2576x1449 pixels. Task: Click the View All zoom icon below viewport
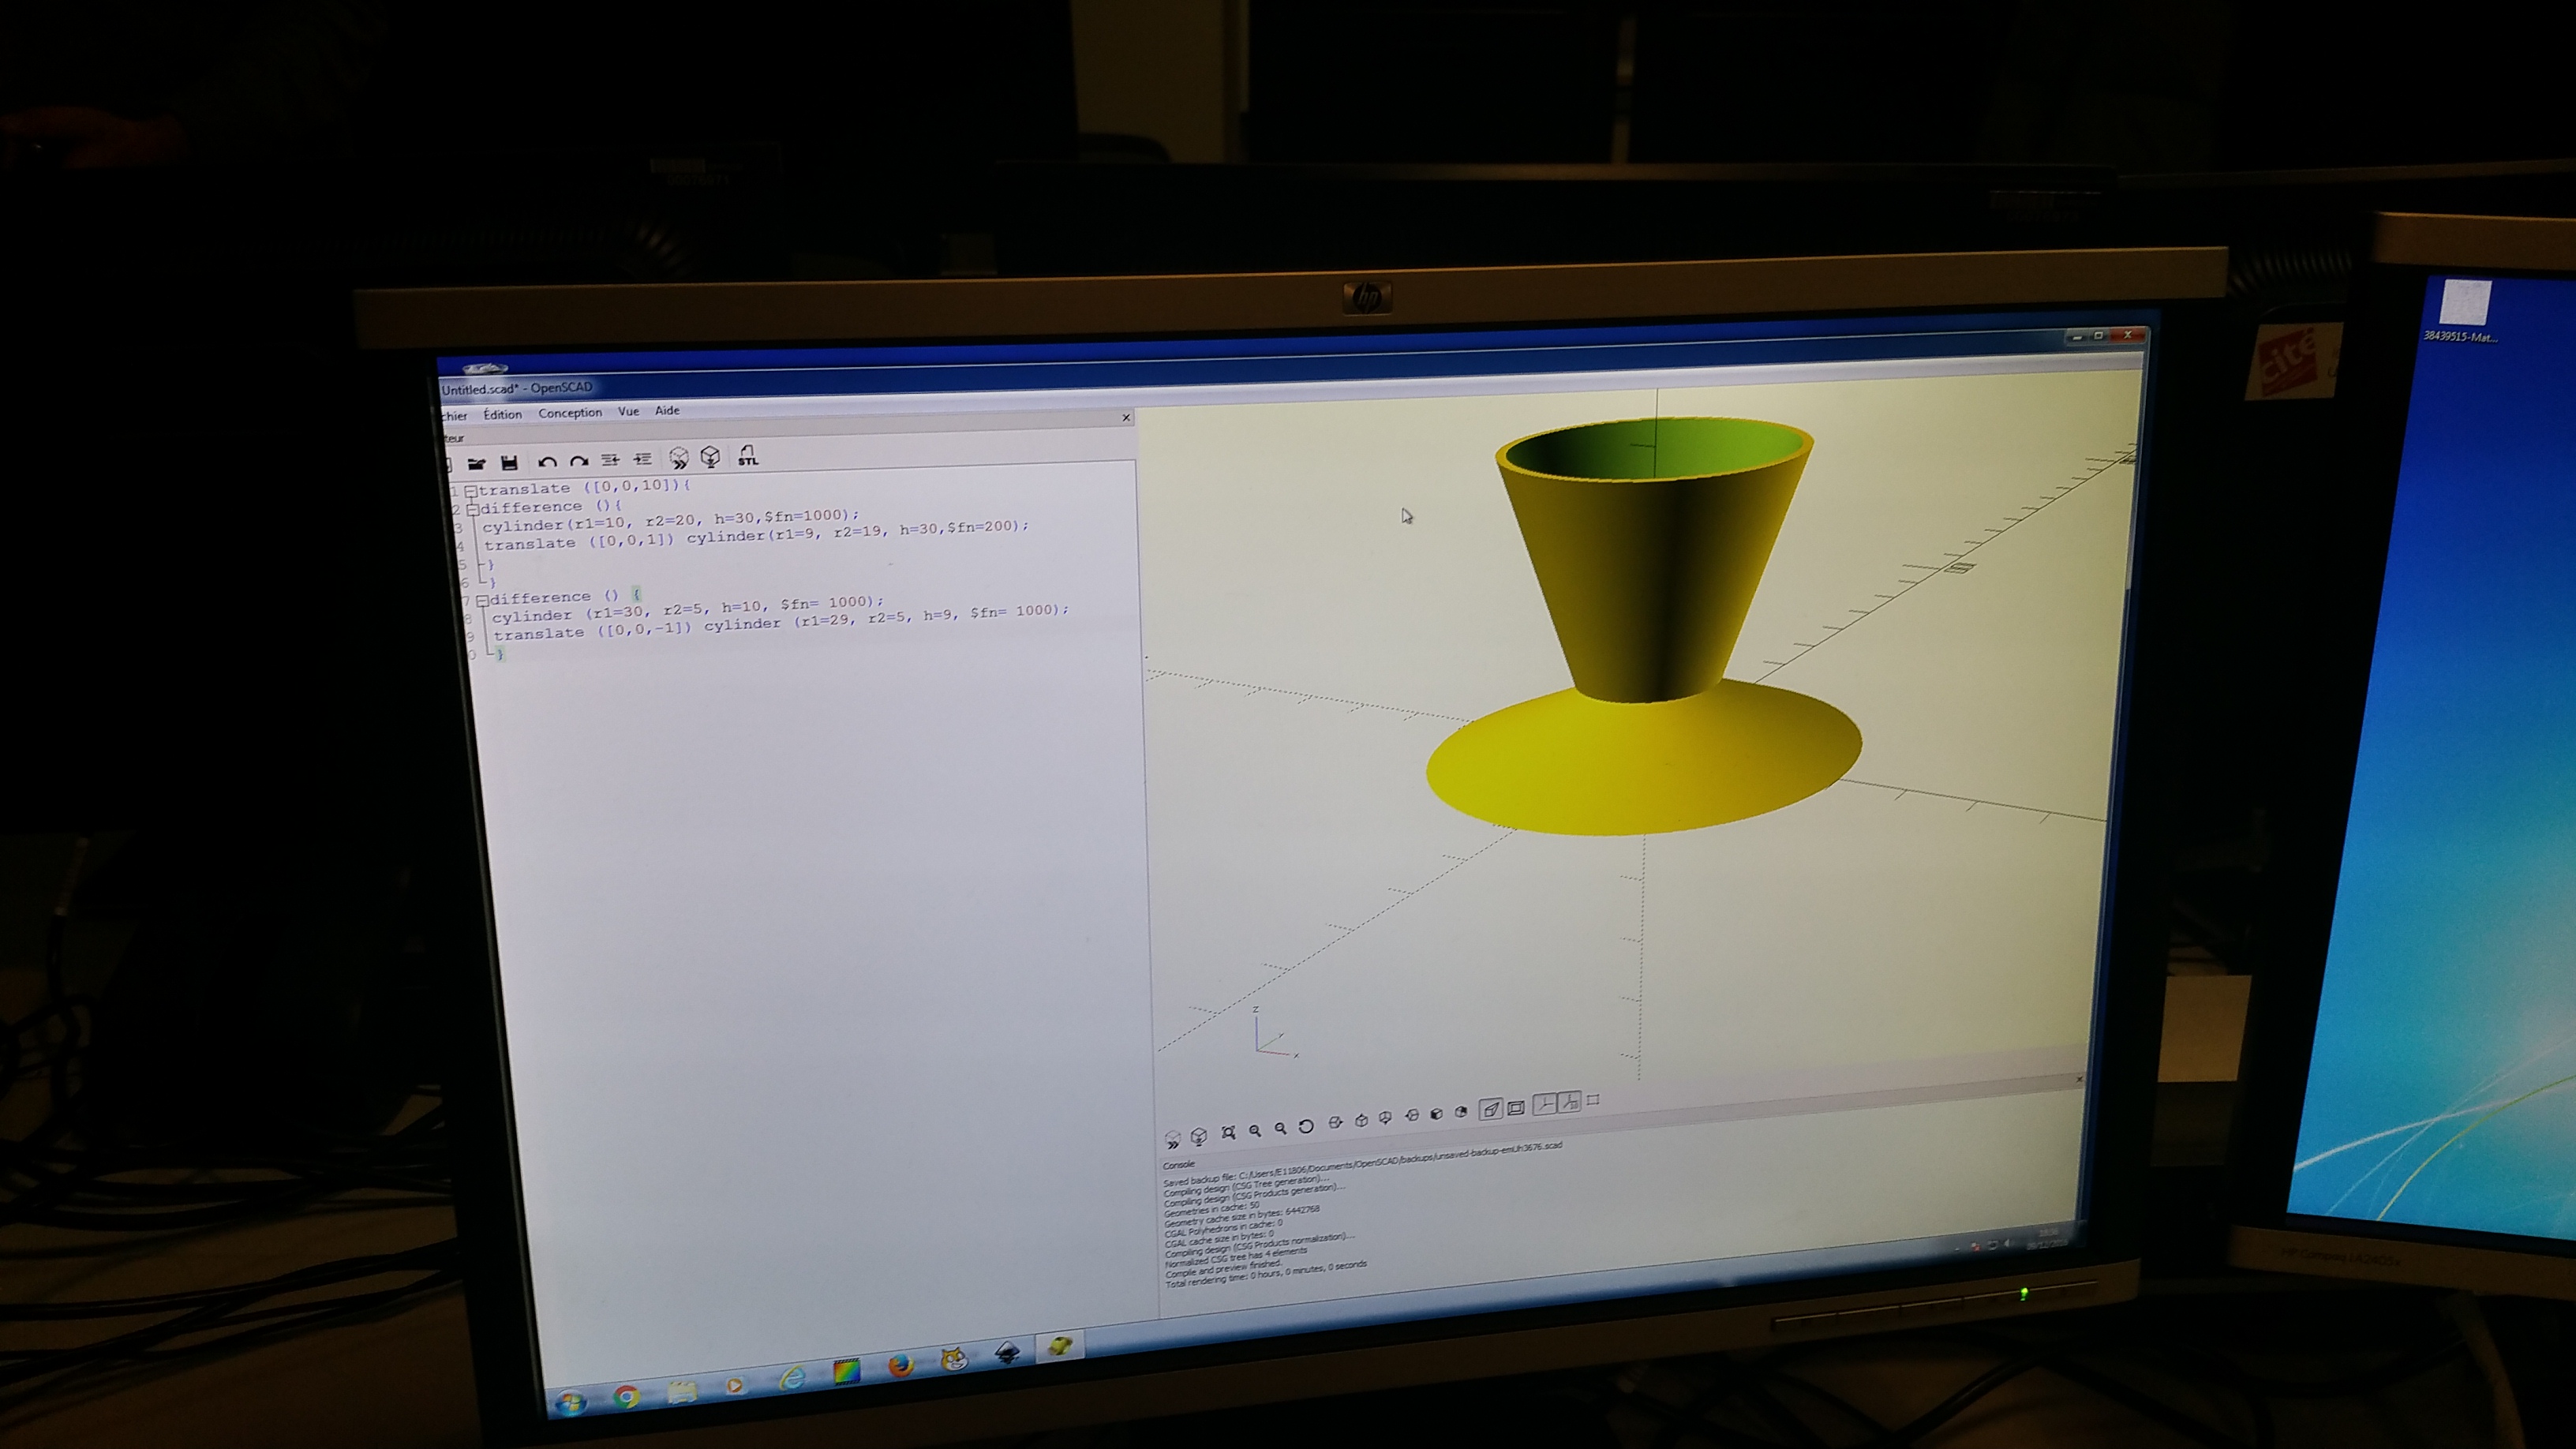point(1228,1132)
